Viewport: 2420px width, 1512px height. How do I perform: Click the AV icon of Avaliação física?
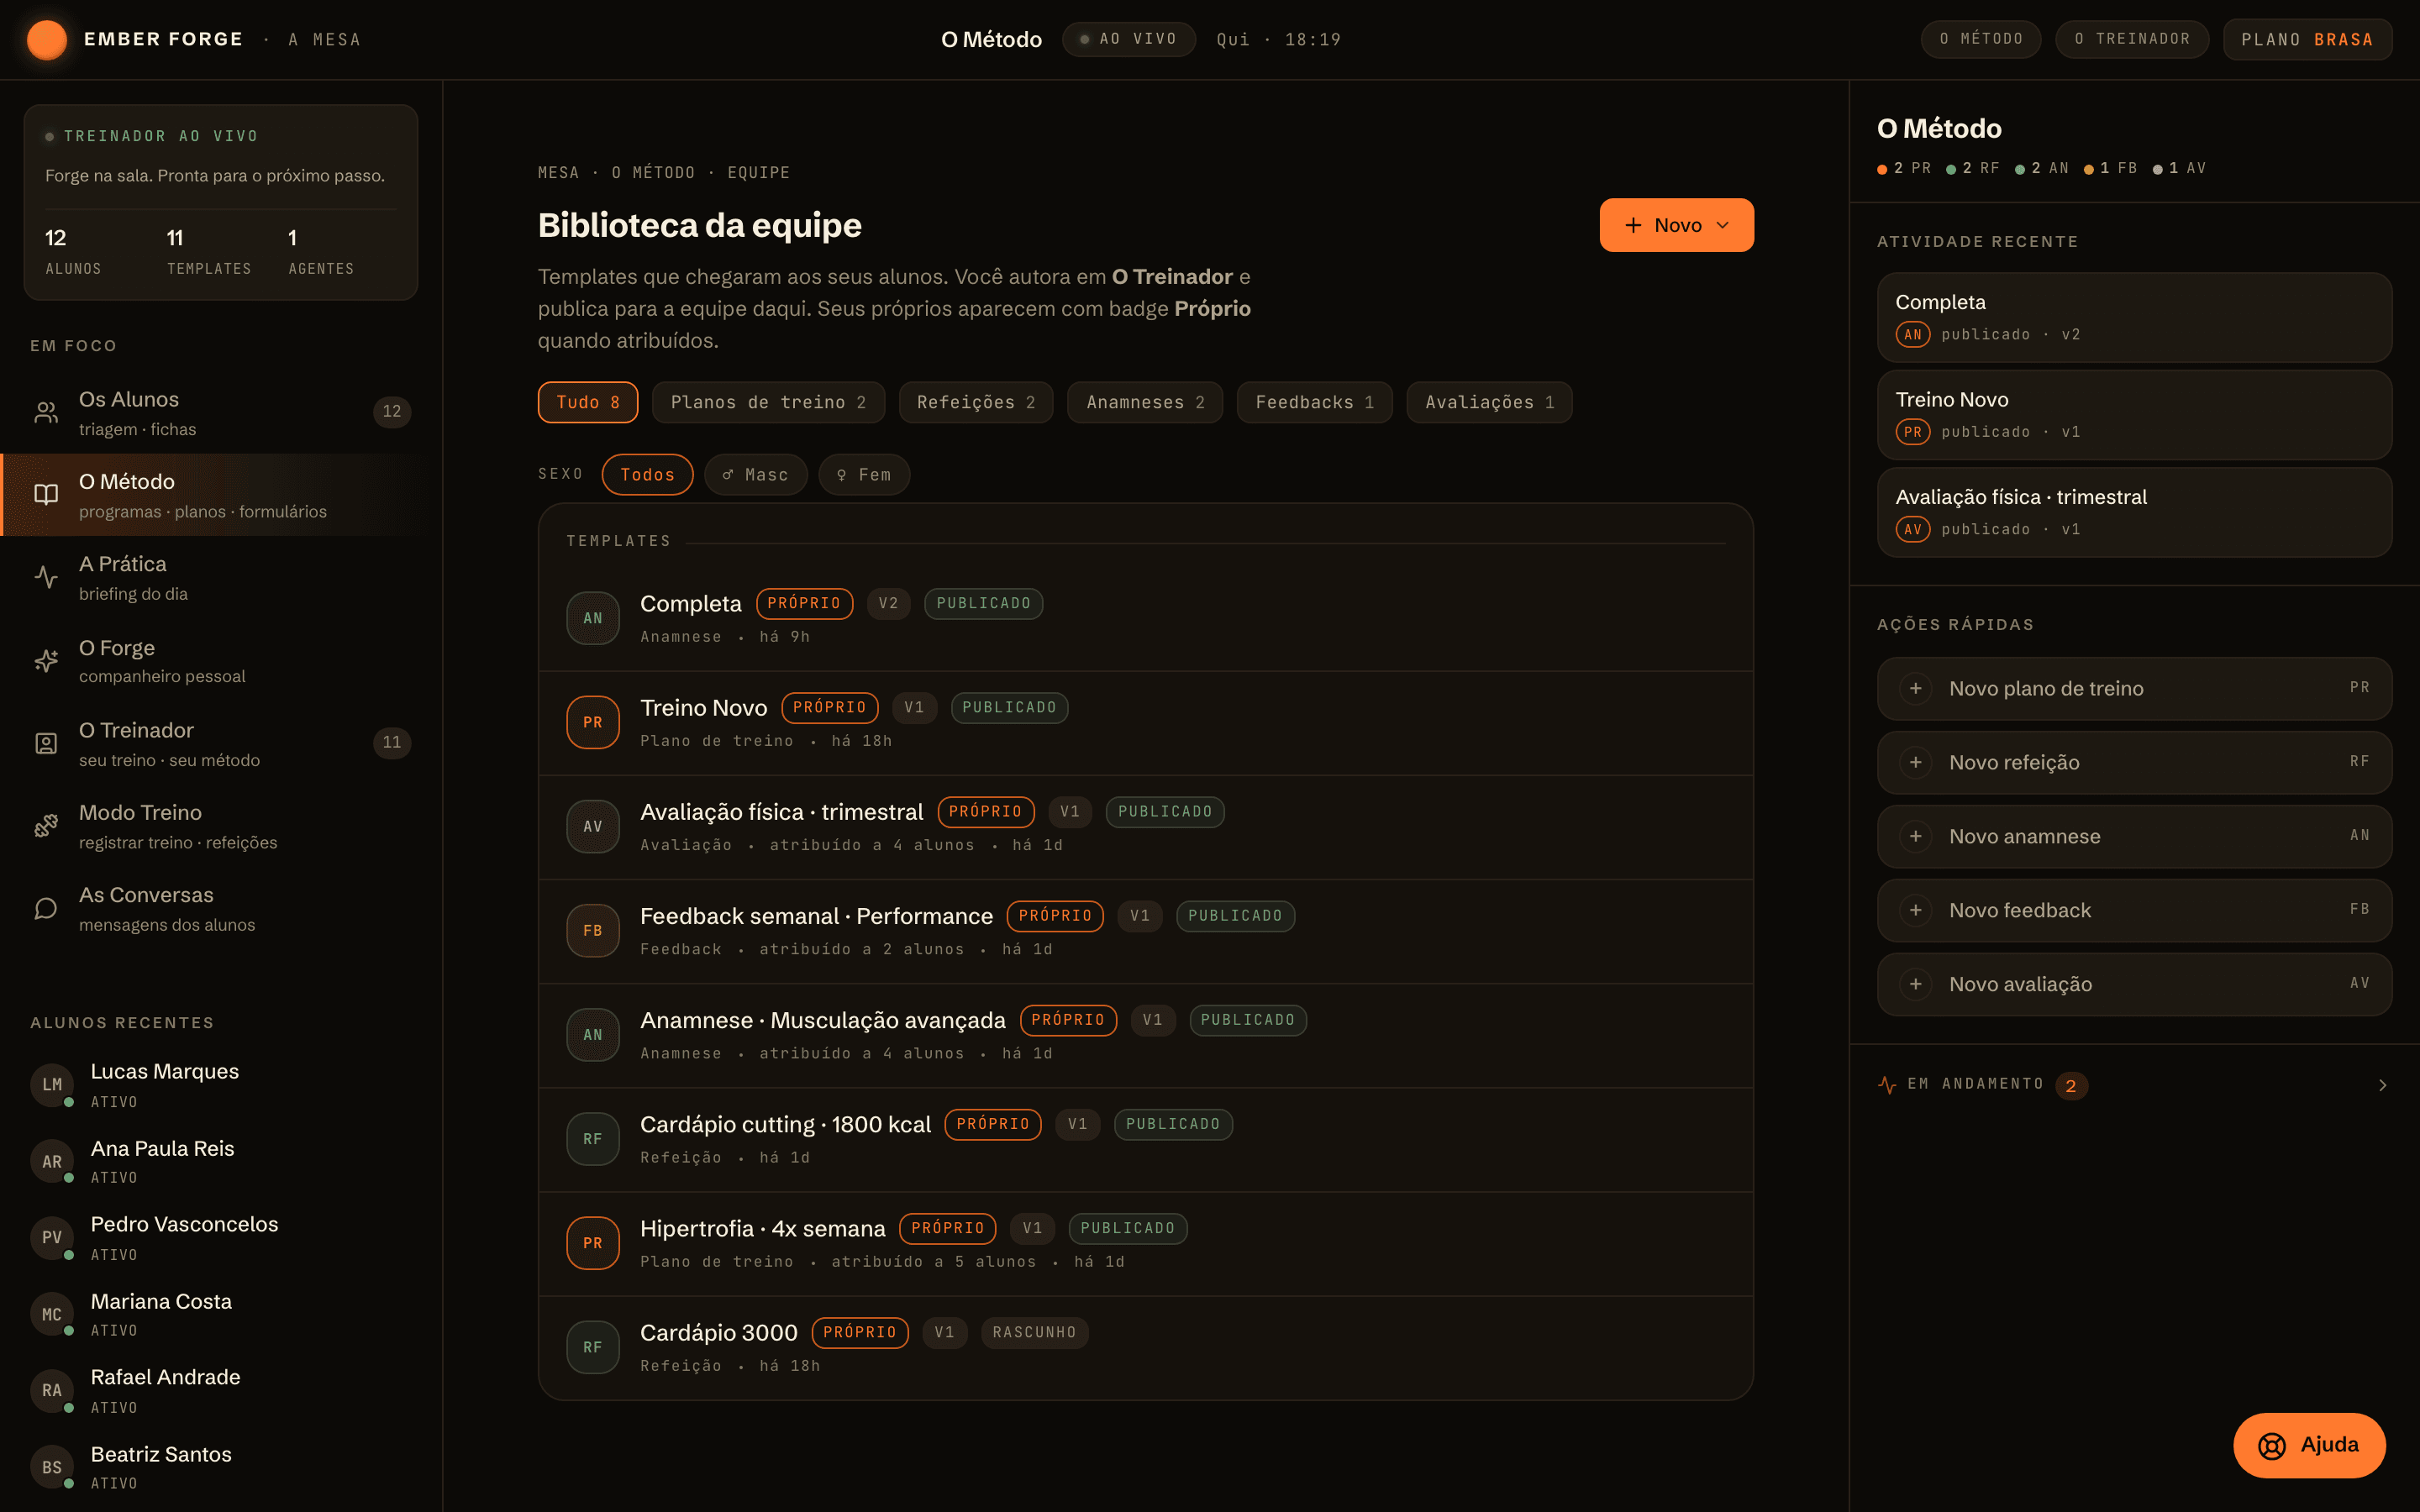[x=593, y=826]
